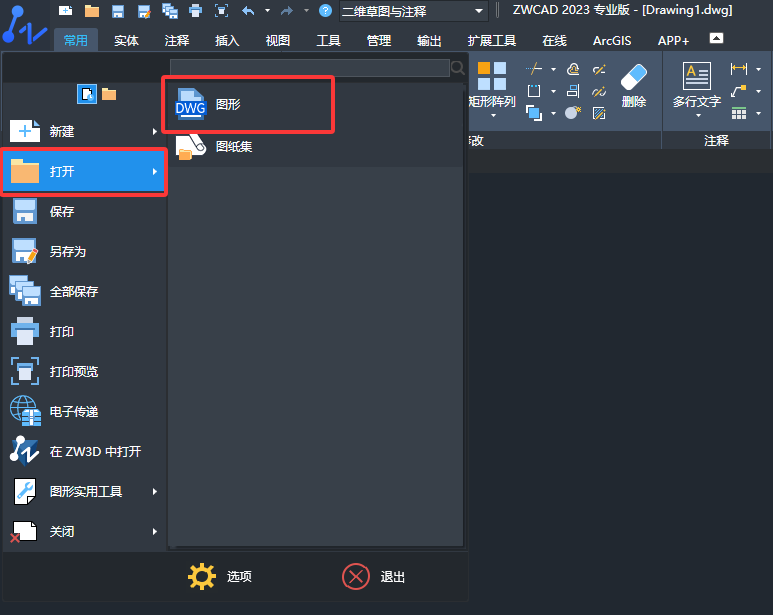Switch to the 常用 ribbon tab
Screen dimensions: 773x615
(76, 40)
